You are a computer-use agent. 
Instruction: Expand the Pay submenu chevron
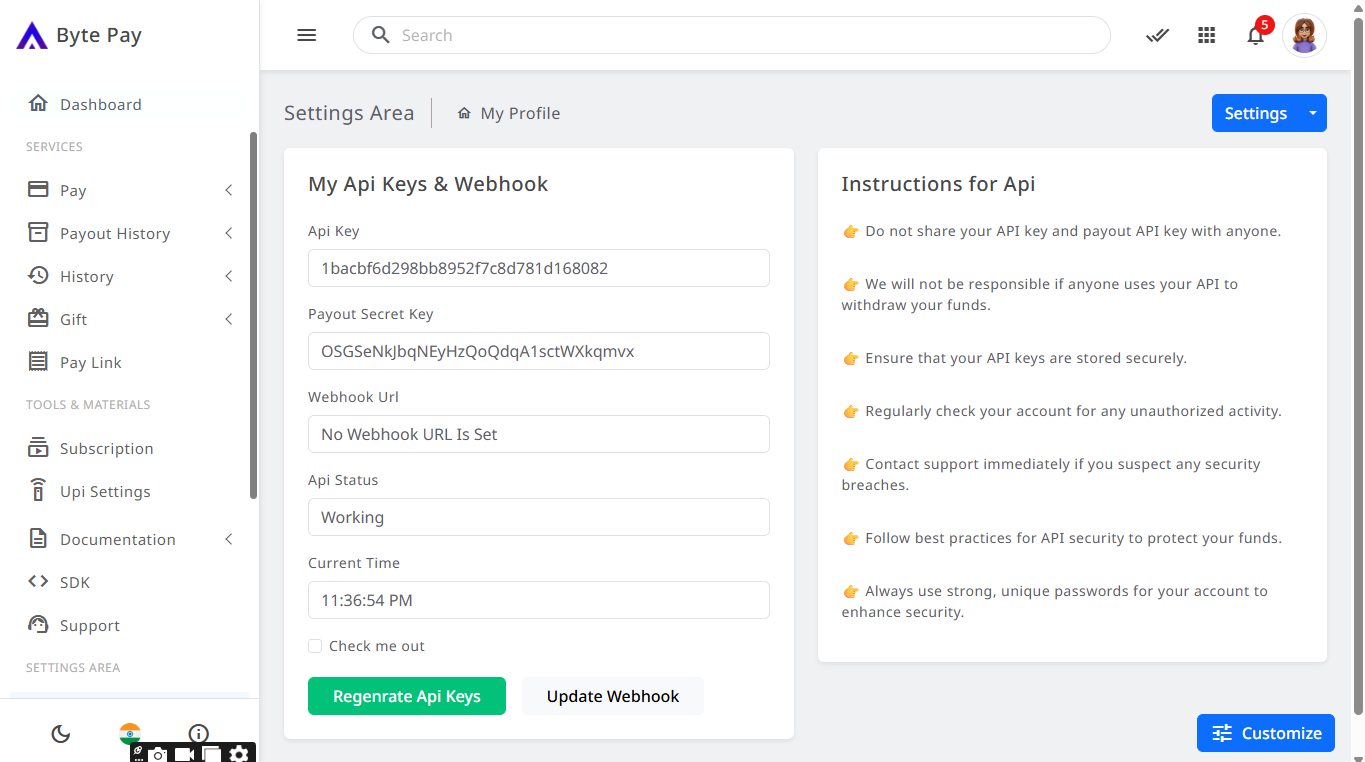(x=229, y=190)
